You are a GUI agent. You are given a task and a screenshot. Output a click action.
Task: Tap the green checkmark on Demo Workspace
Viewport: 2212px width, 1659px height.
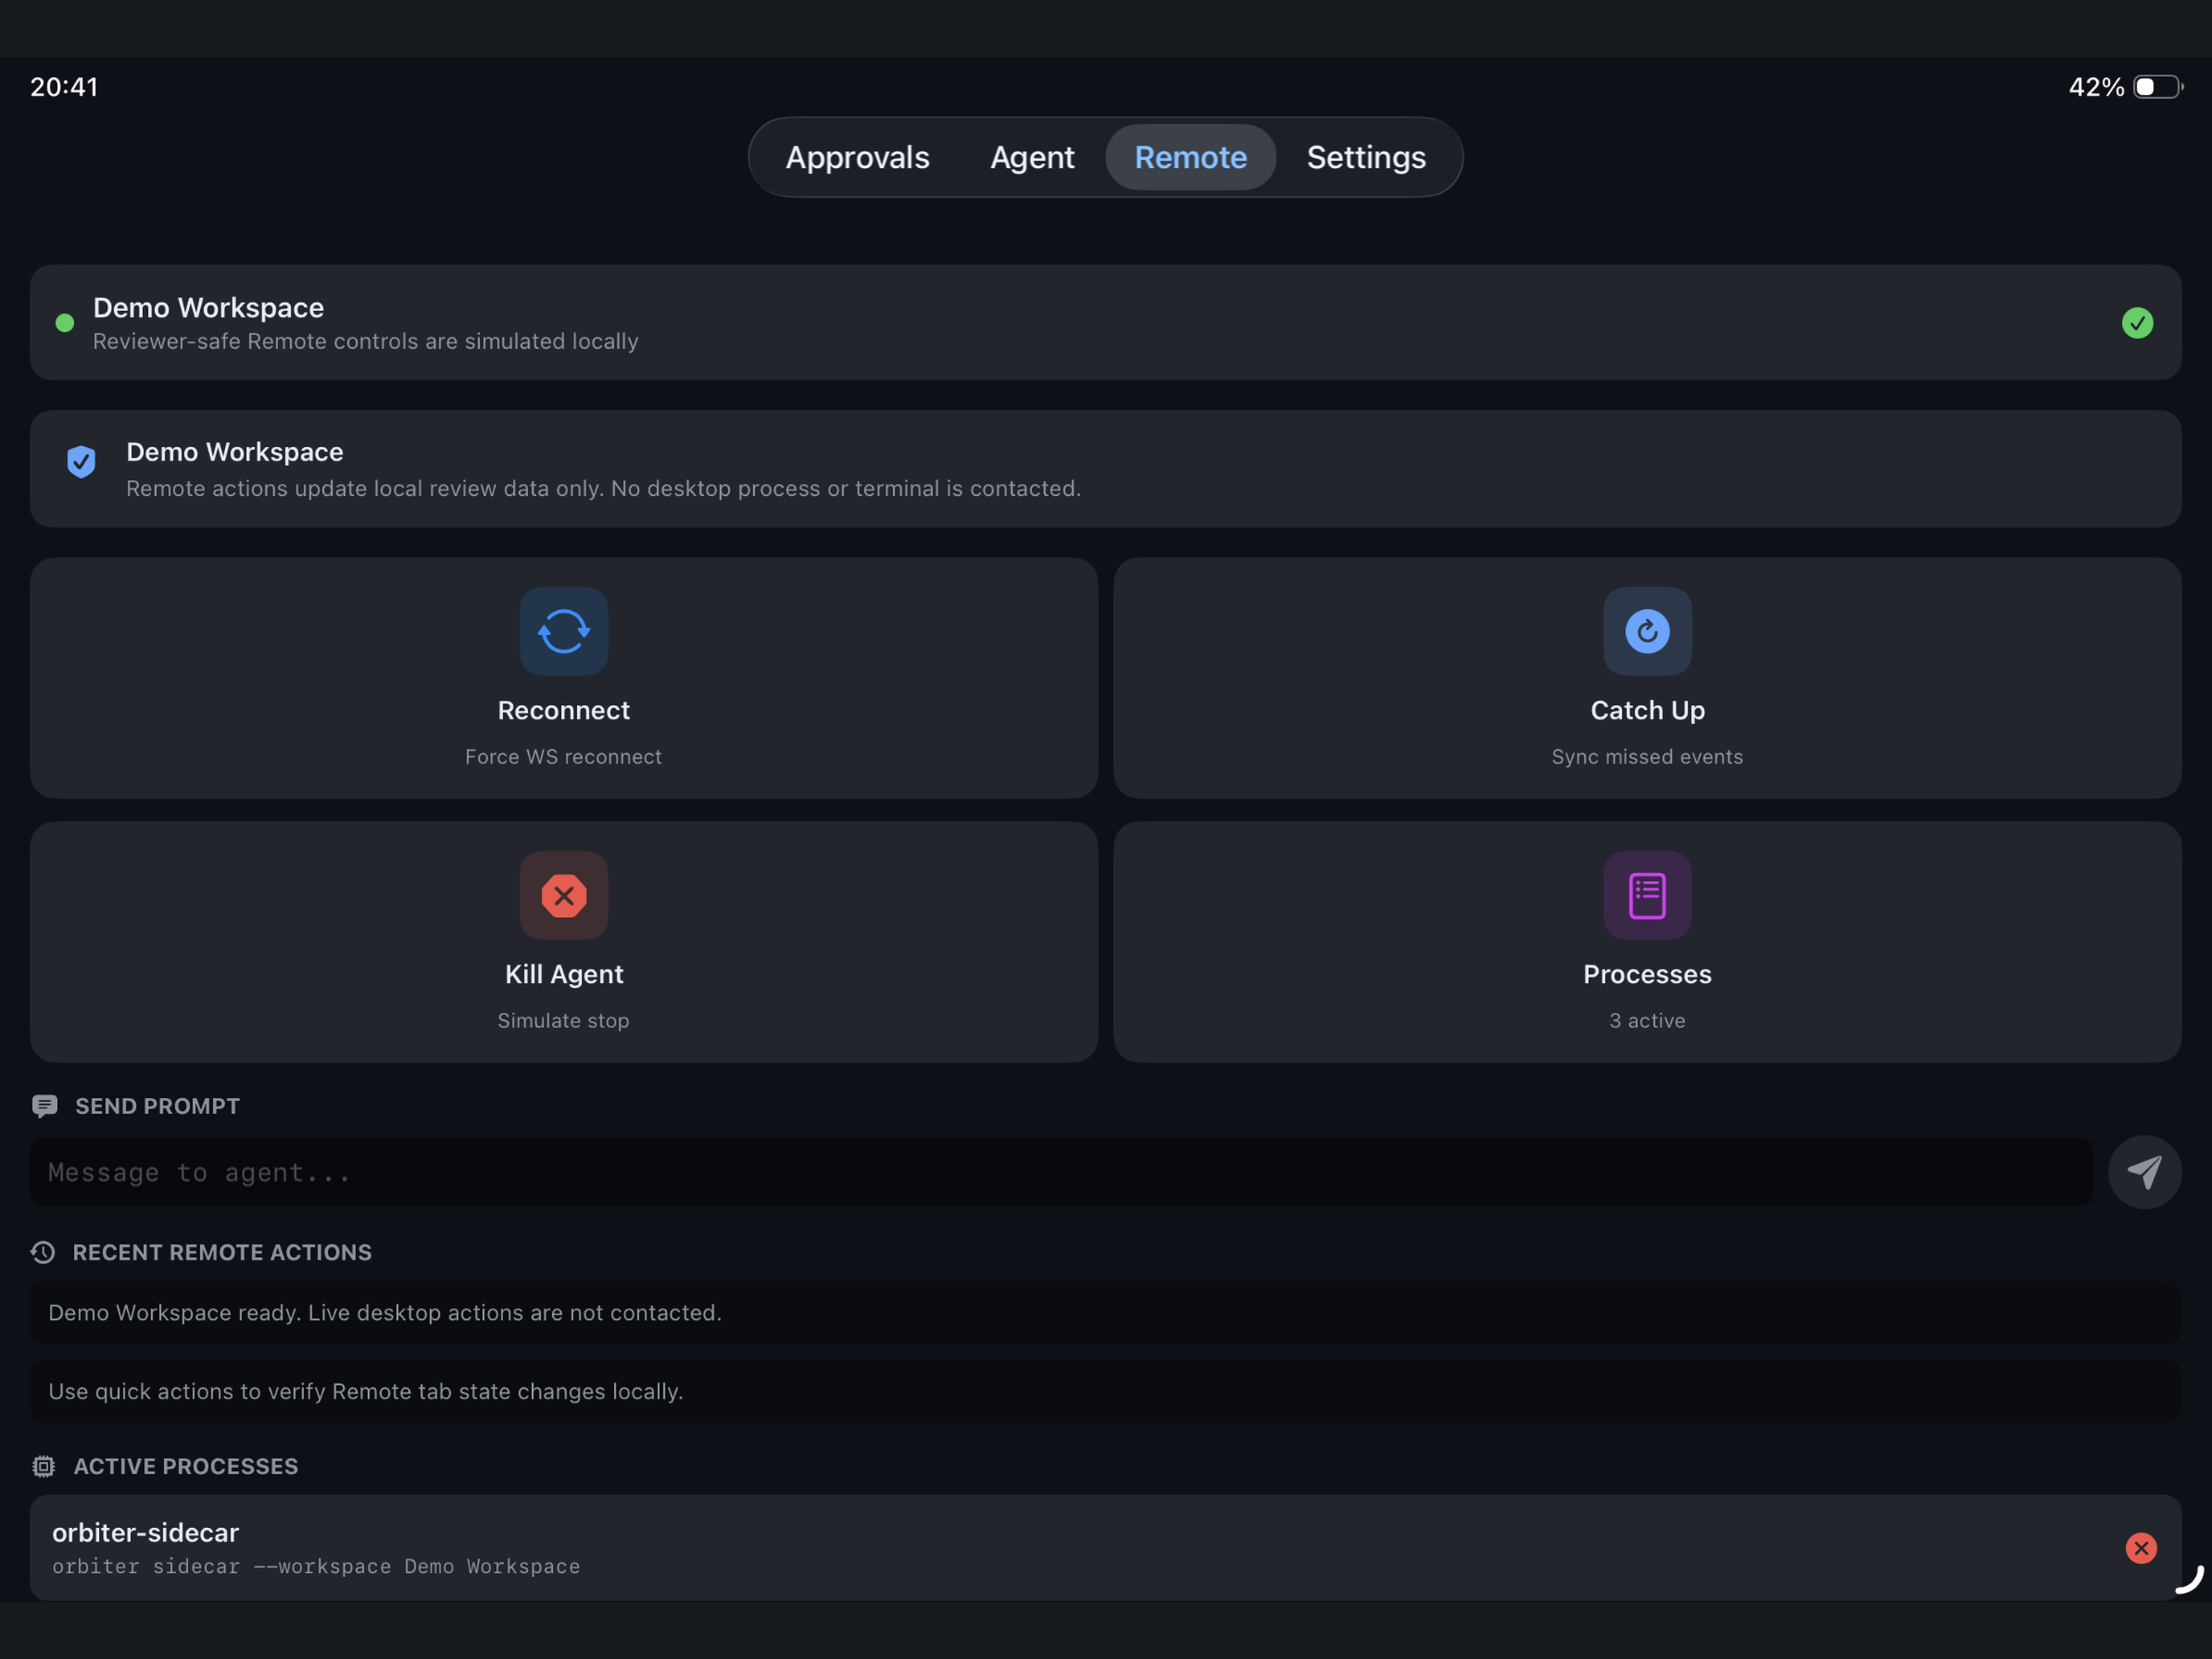(x=2137, y=323)
